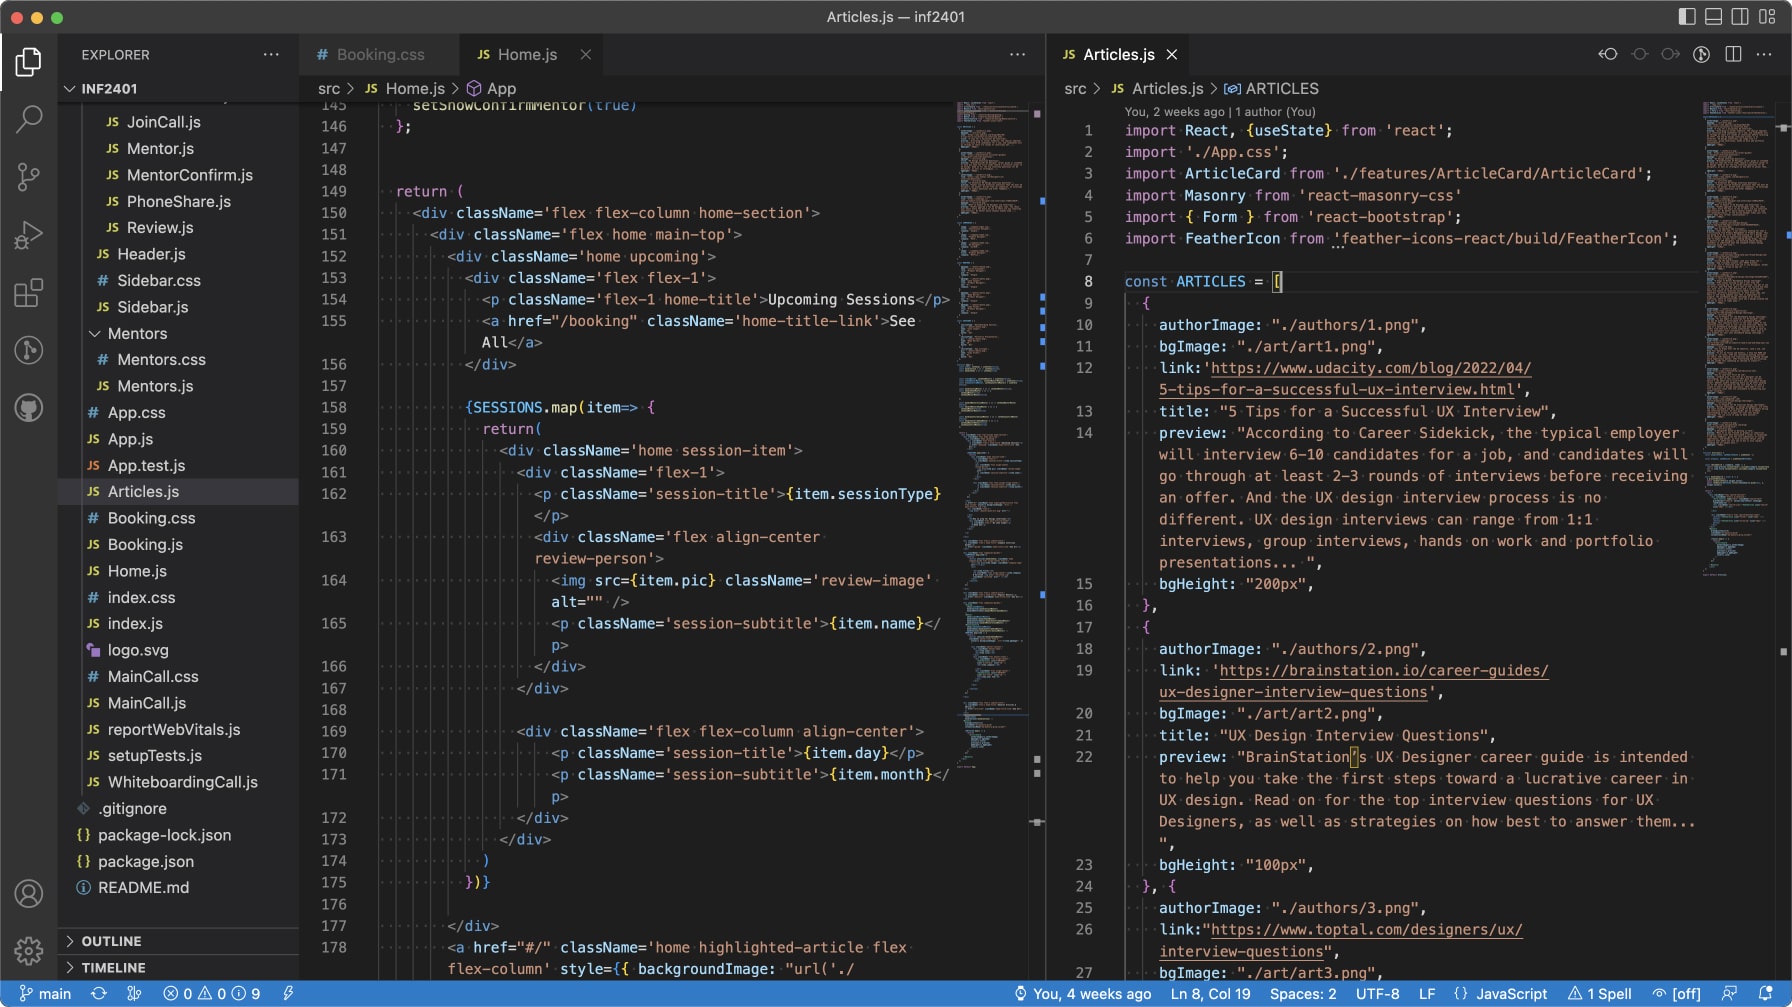Open Run and Debug panel
Viewport: 1792px width, 1007px height.
pos(29,235)
